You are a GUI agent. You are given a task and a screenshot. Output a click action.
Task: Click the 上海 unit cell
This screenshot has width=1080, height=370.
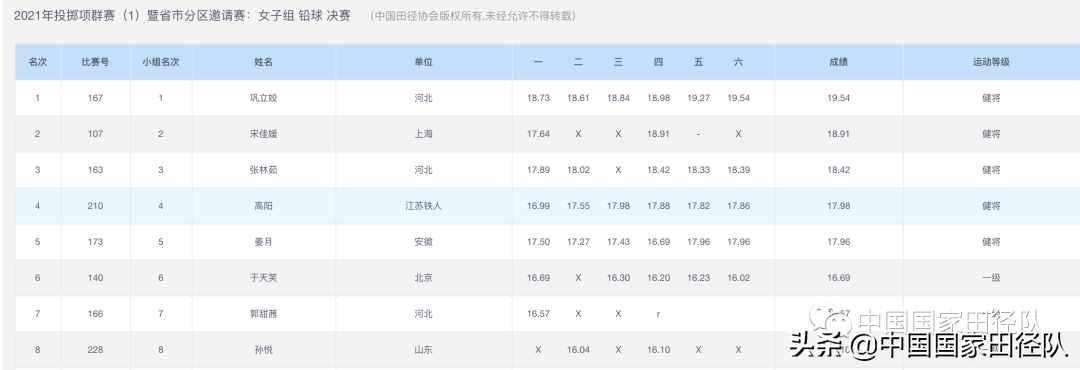coord(424,134)
